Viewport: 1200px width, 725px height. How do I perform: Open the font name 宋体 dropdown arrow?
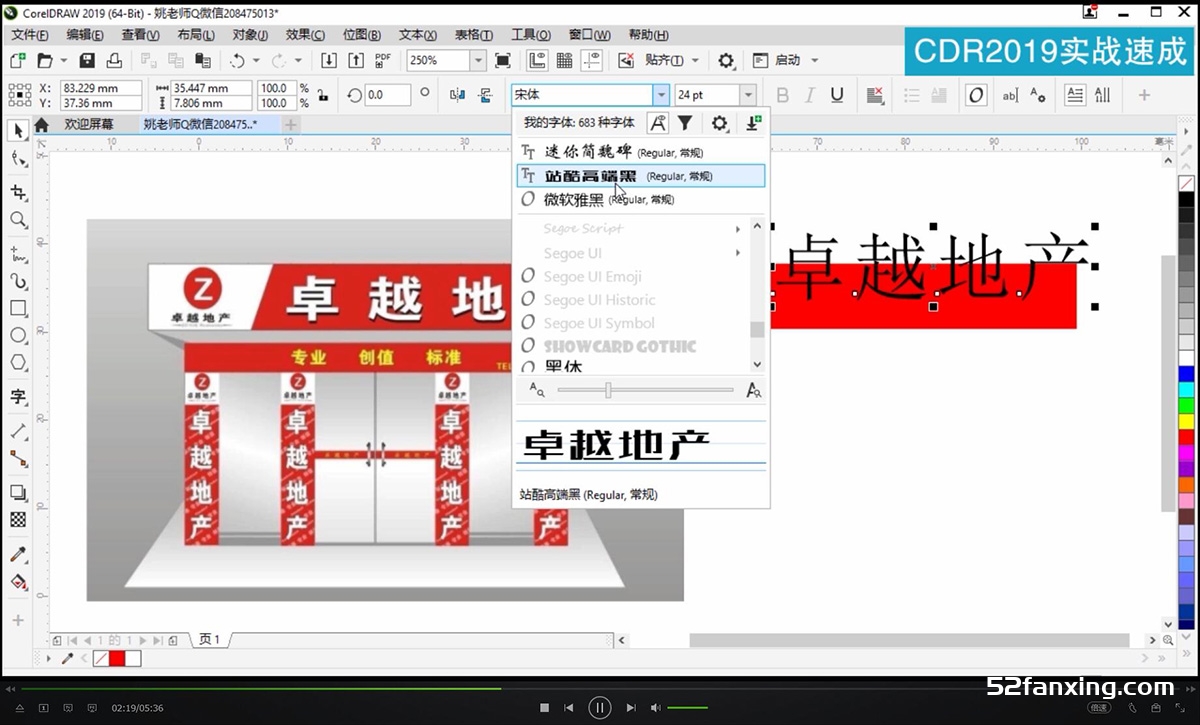point(661,95)
